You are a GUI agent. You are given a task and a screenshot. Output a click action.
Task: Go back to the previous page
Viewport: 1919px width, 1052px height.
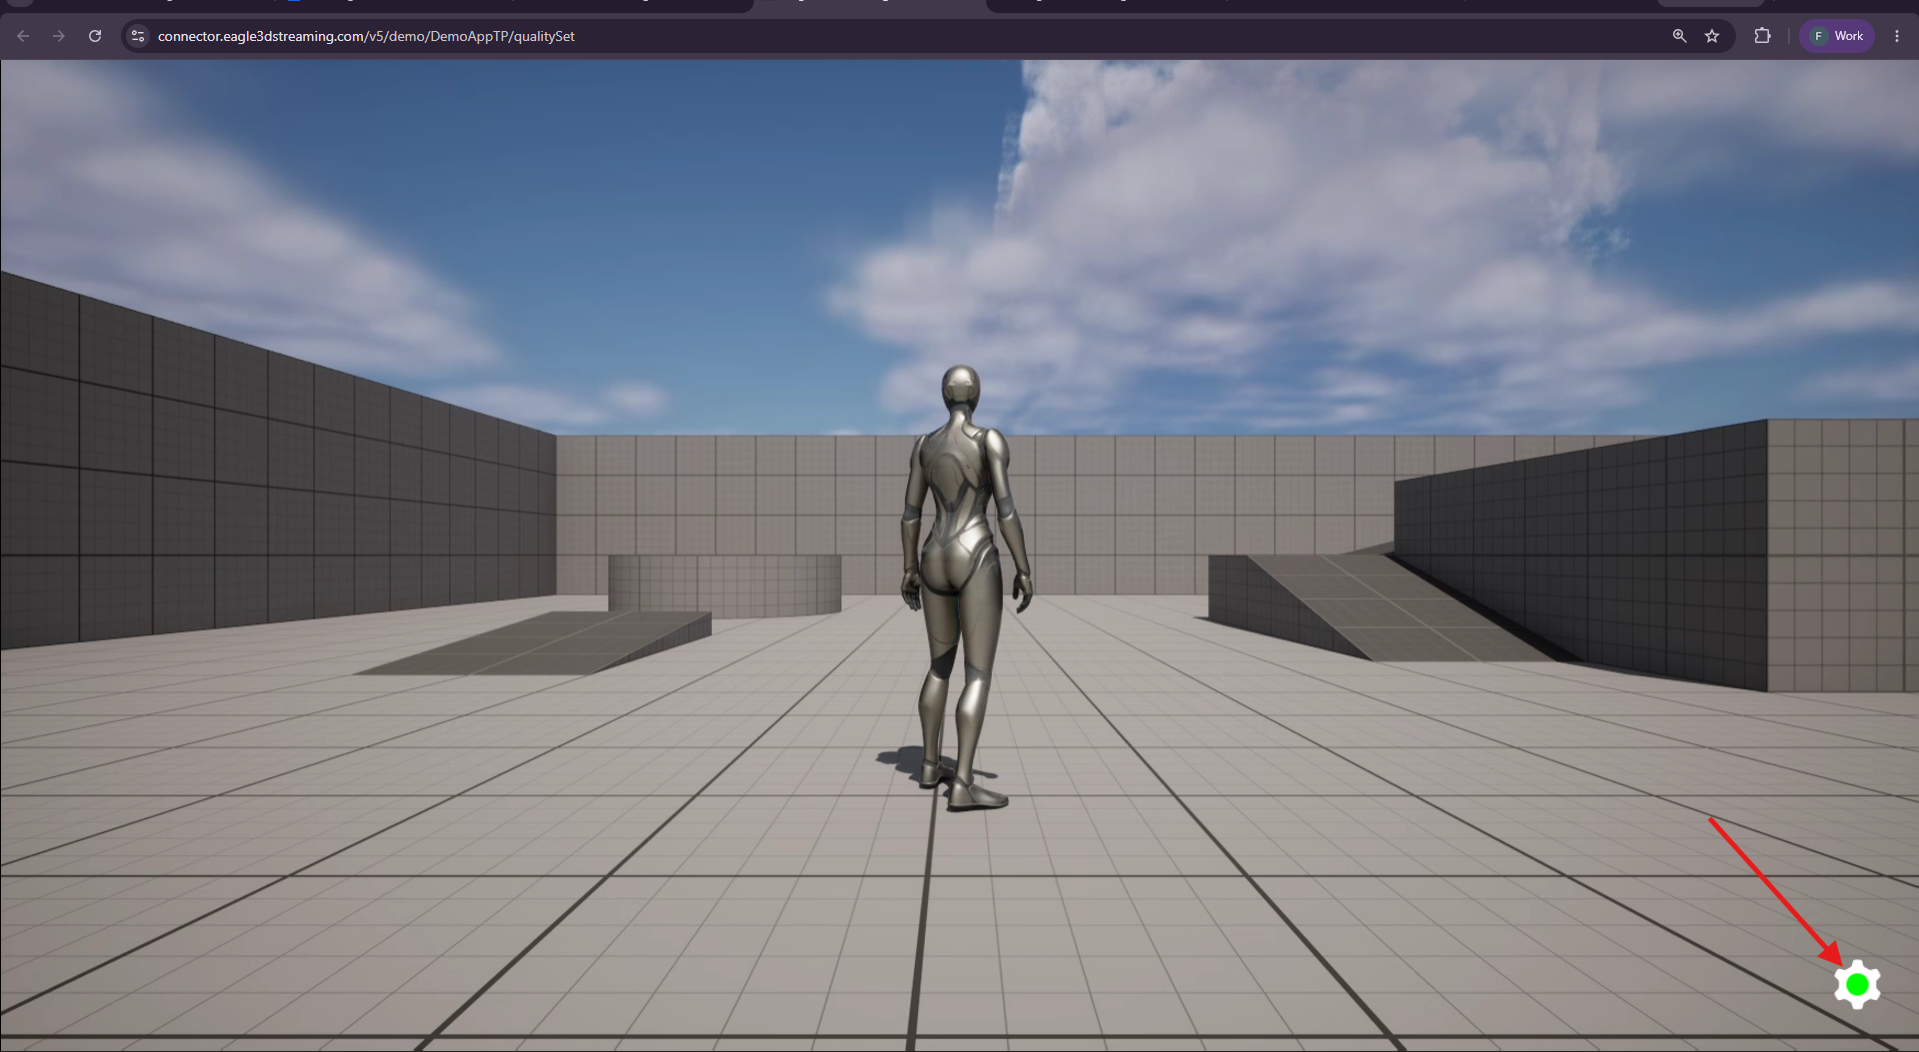[x=23, y=36]
